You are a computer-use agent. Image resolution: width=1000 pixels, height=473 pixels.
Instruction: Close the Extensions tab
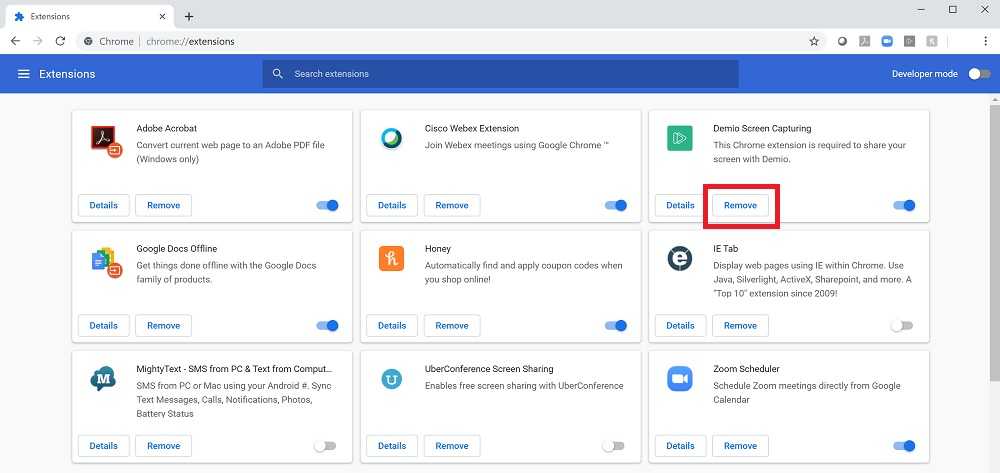163,17
